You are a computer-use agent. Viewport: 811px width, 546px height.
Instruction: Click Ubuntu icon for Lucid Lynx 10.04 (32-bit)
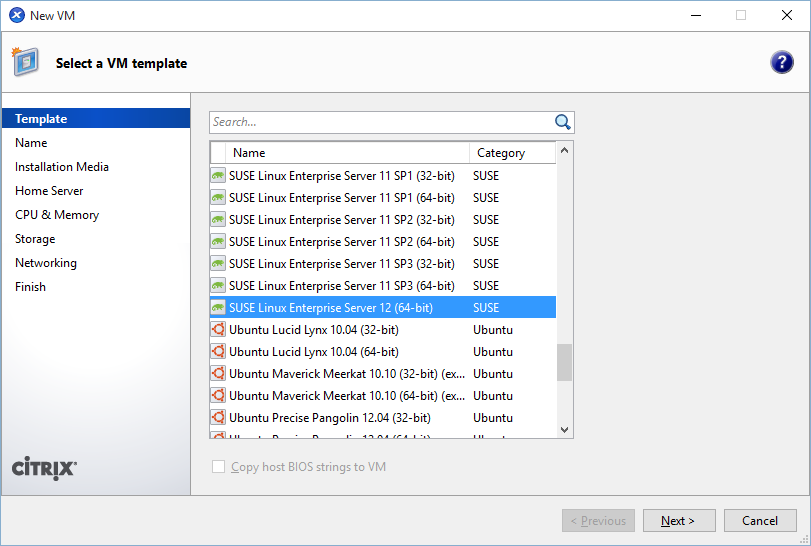[218, 330]
